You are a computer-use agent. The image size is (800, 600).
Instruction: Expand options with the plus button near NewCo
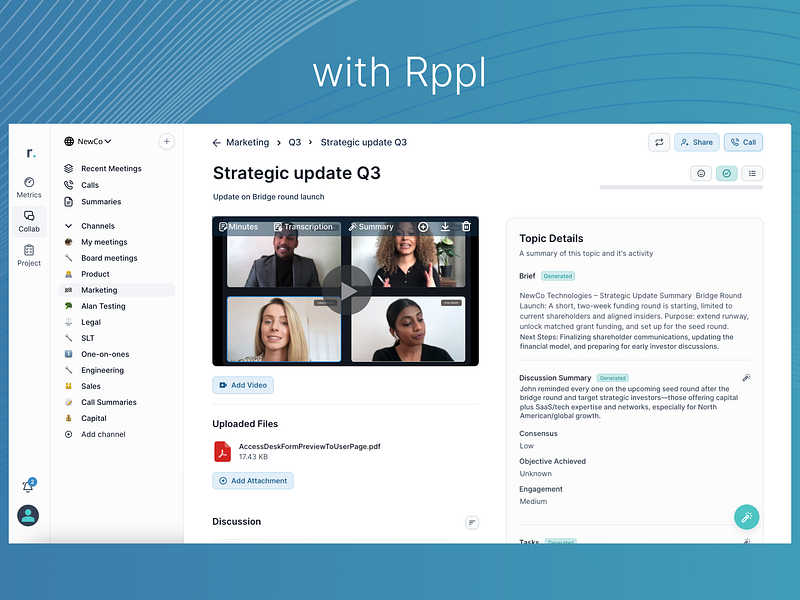166,141
